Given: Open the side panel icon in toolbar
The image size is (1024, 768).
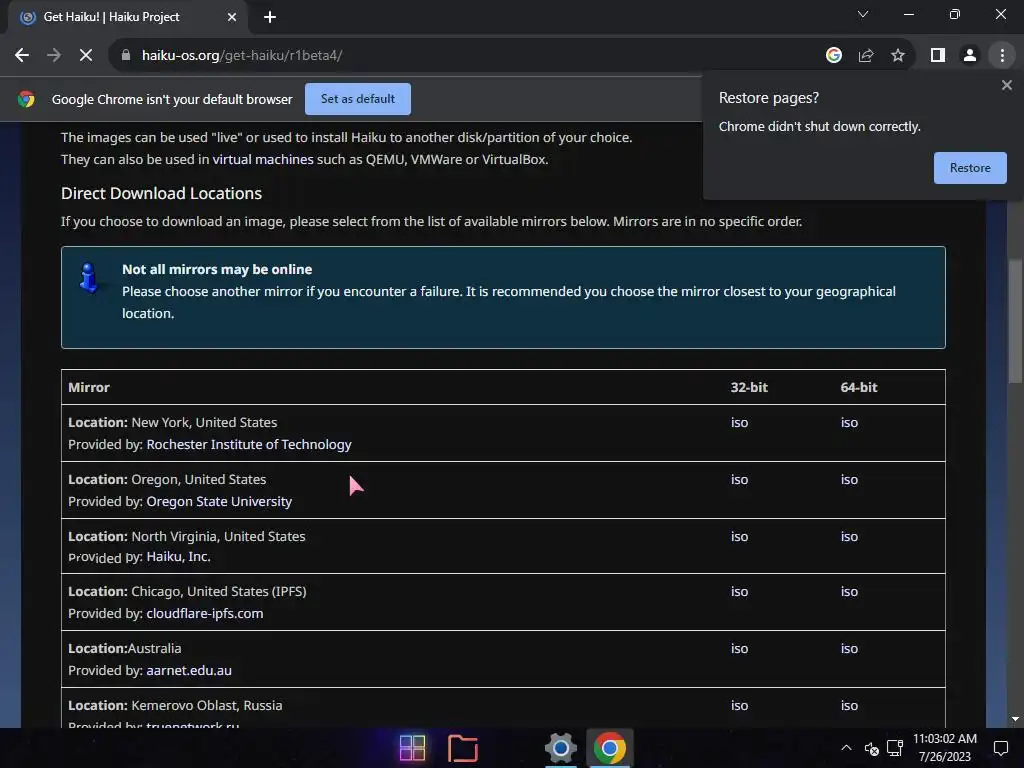Looking at the screenshot, I should pos(938,56).
